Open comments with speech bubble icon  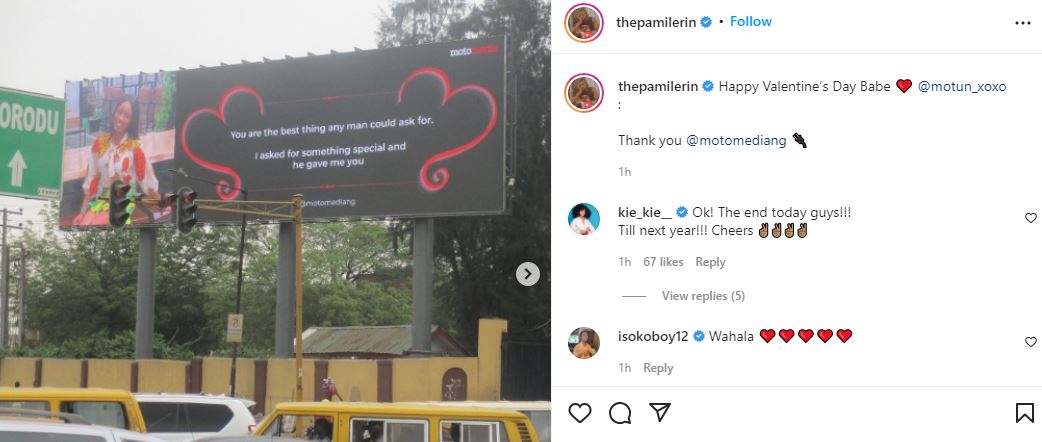coord(620,413)
